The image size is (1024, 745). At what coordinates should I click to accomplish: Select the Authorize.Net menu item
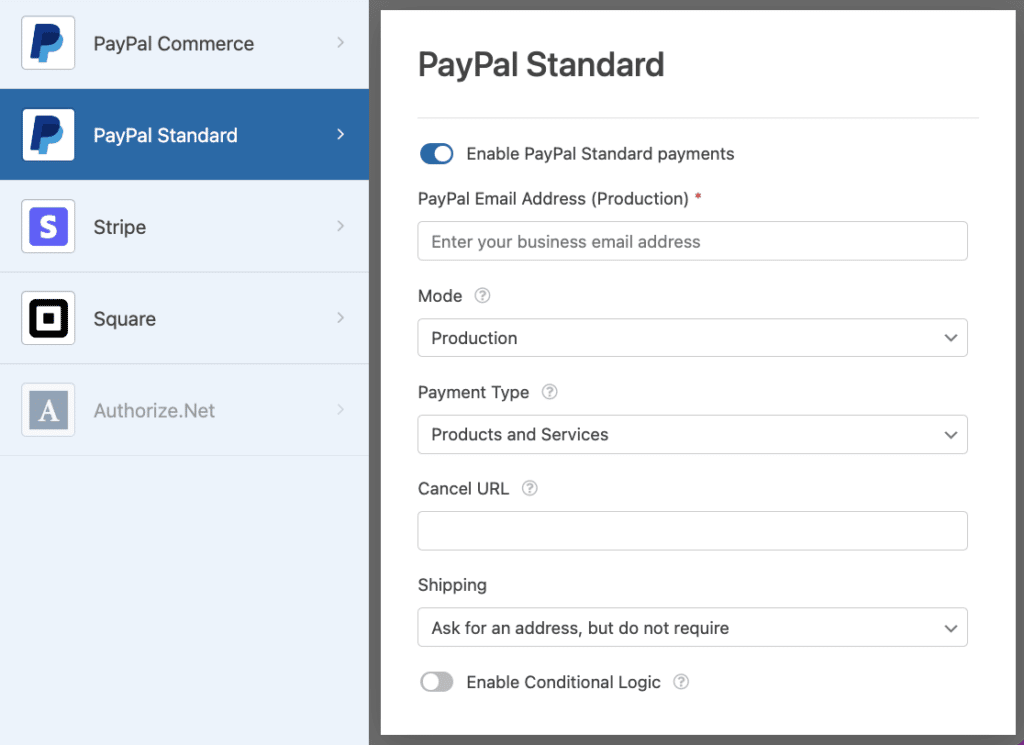click(184, 410)
